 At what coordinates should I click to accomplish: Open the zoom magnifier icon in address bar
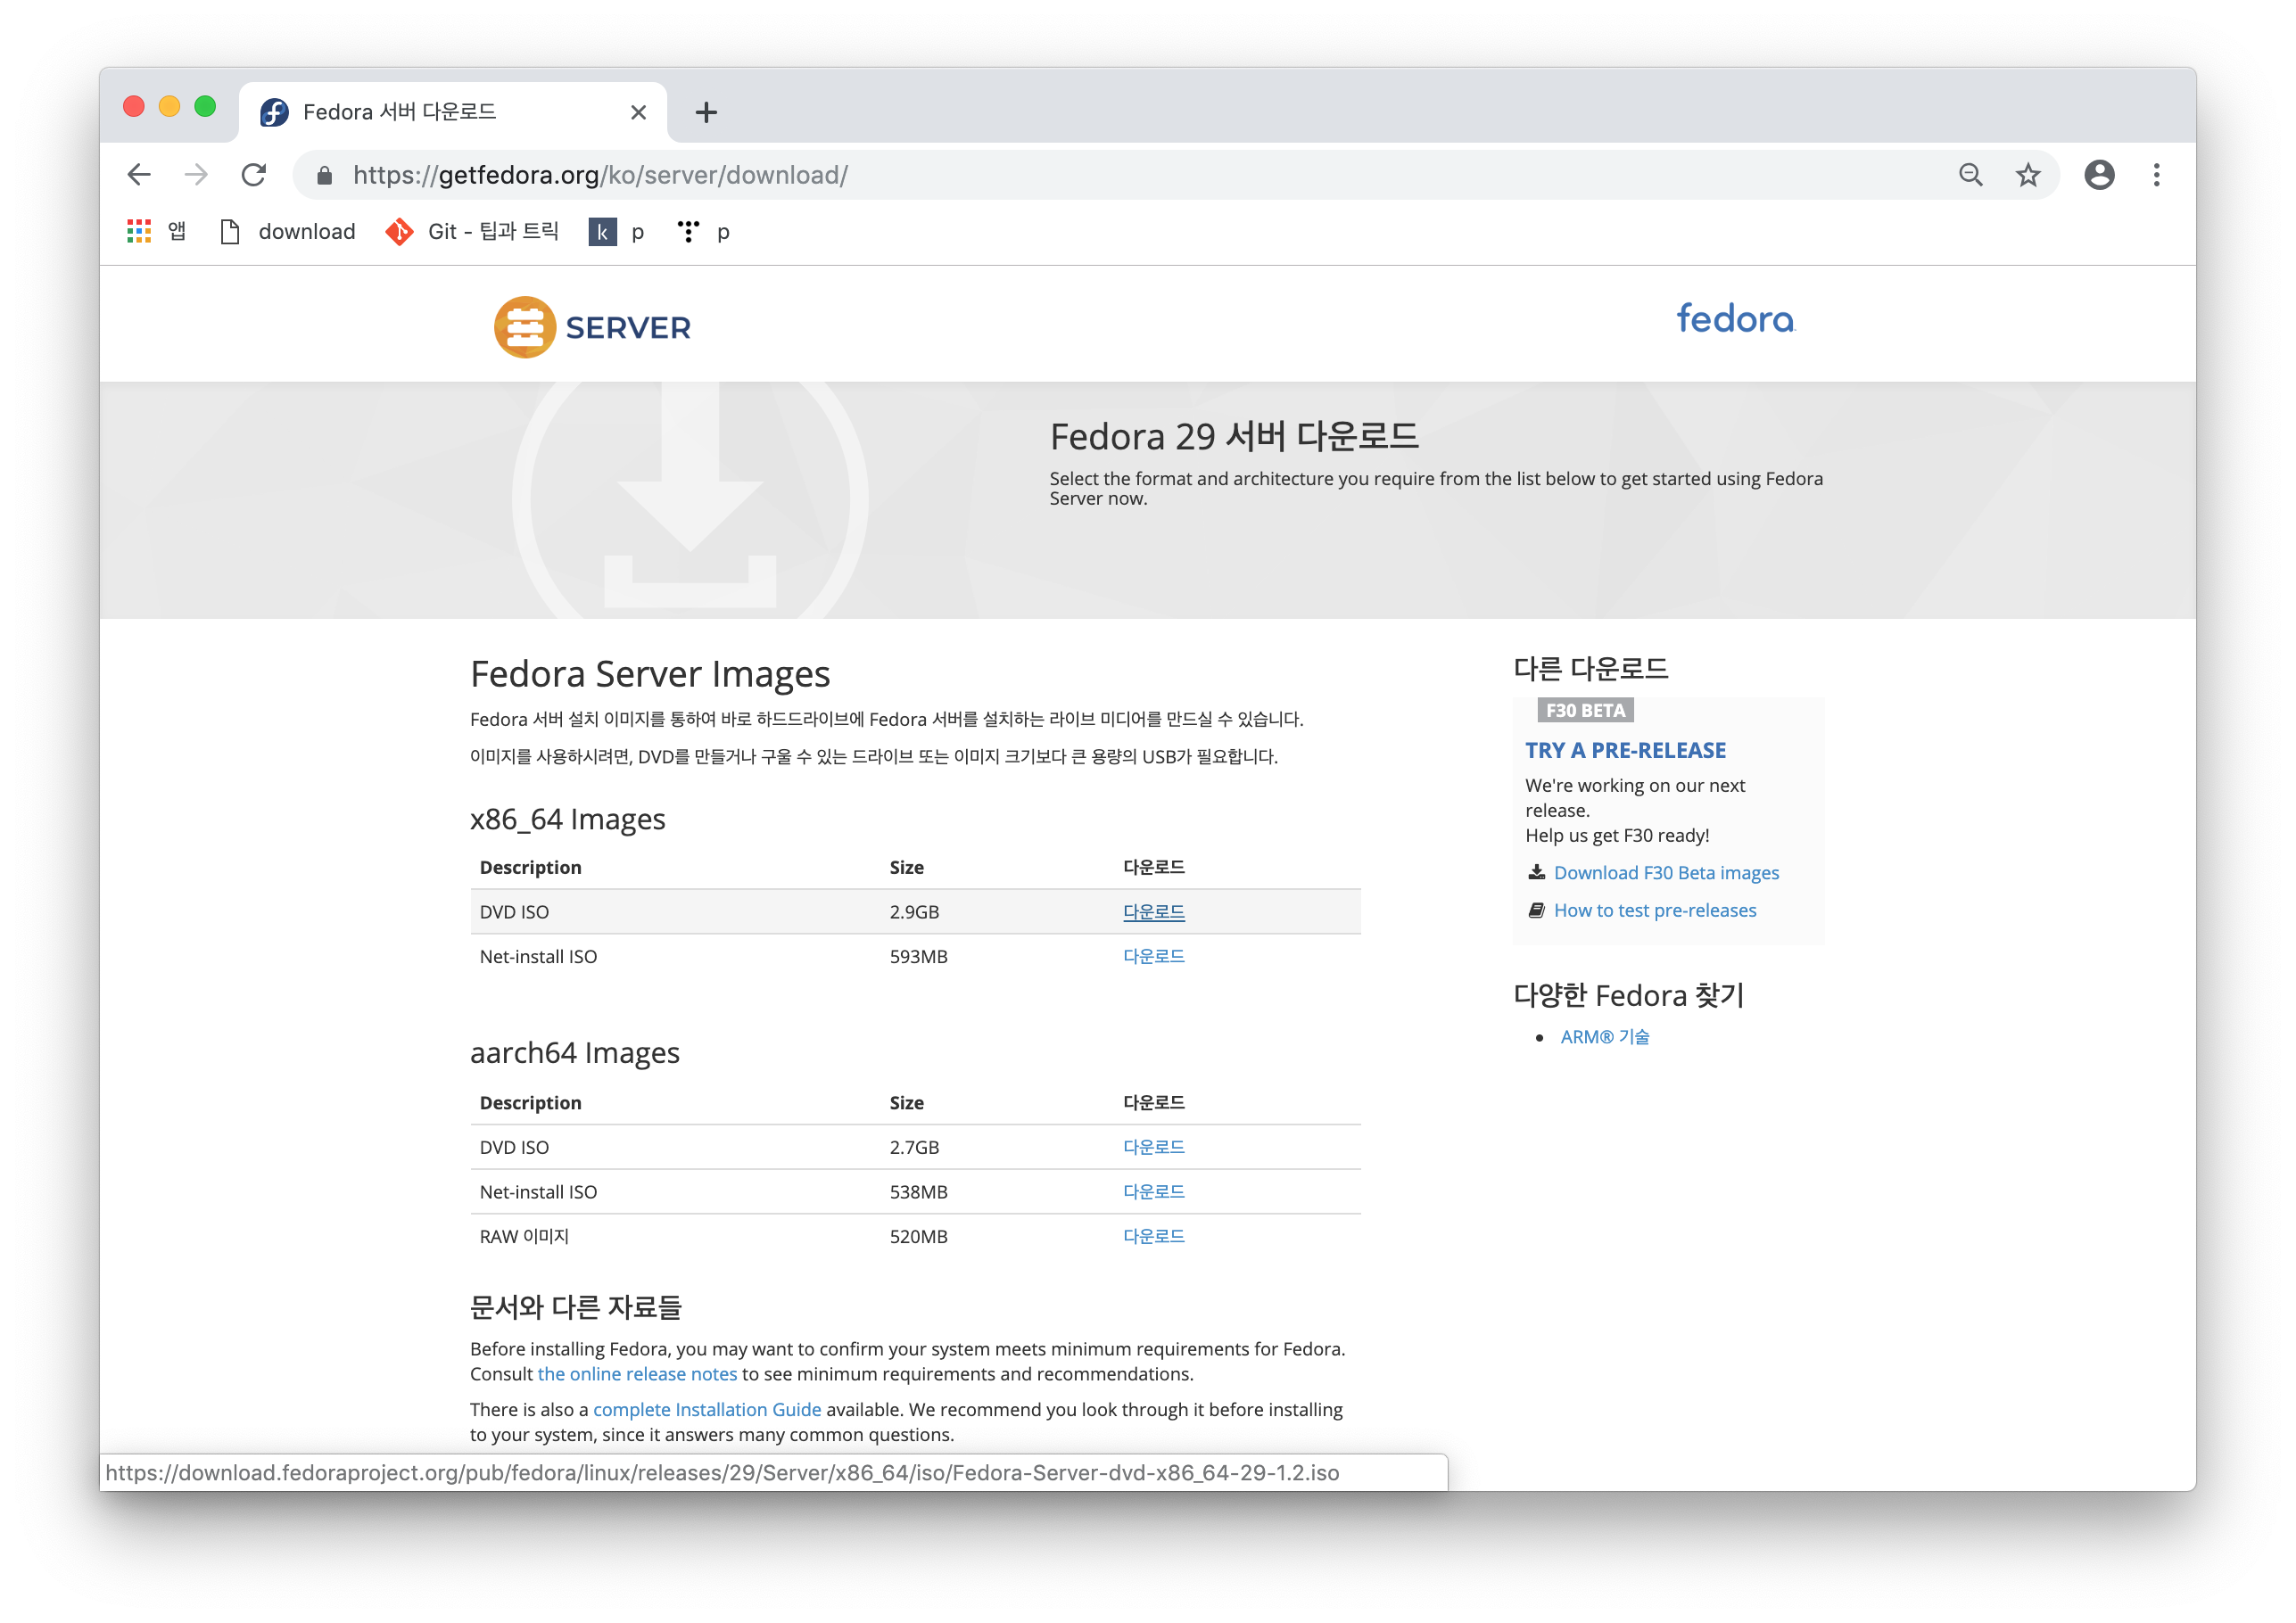(1969, 175)
